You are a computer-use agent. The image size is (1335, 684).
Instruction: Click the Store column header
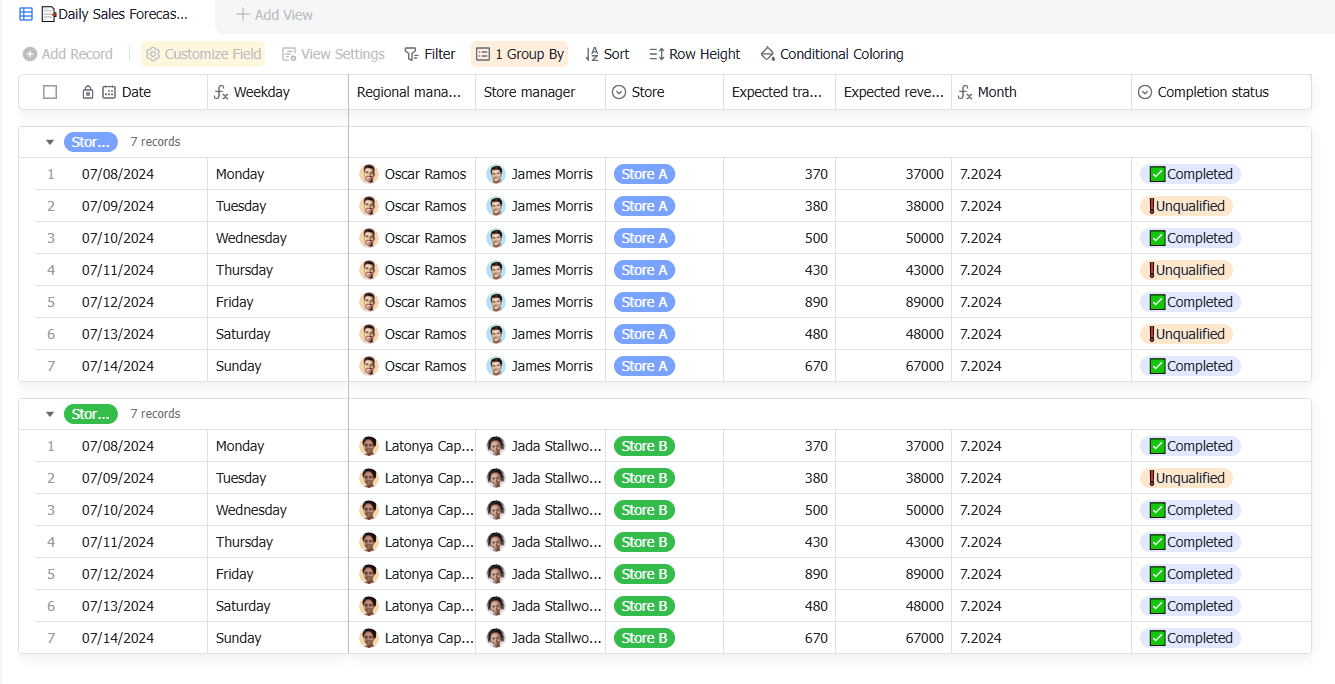[x=664, y=92]
